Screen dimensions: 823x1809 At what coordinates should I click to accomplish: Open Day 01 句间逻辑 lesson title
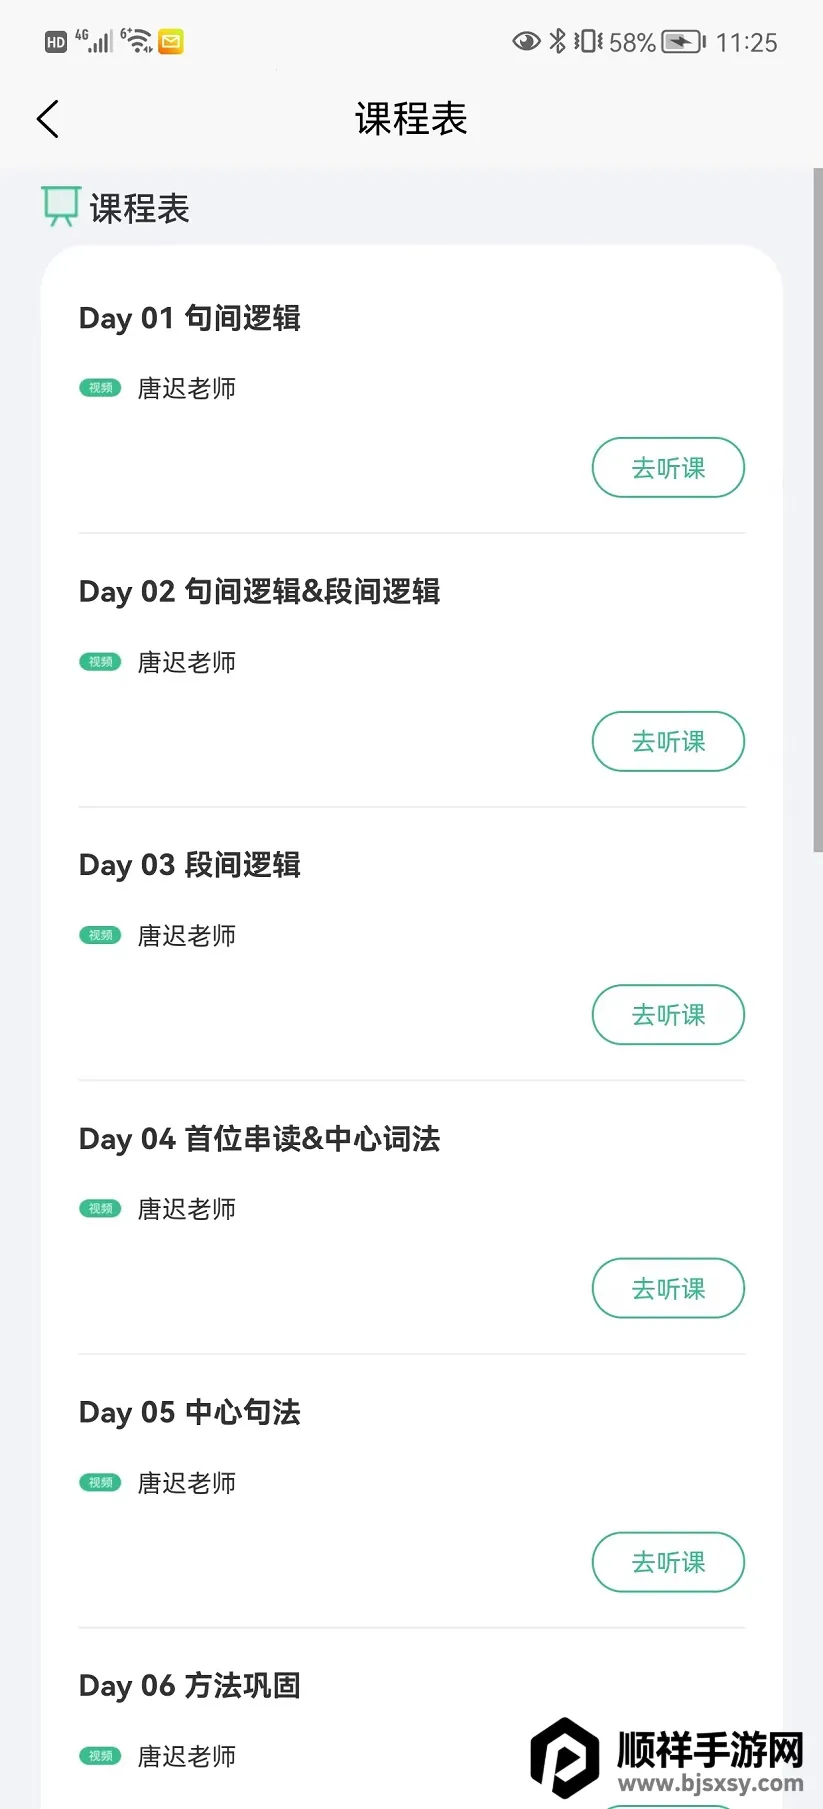pyautogui.click(x=190, y=318)
